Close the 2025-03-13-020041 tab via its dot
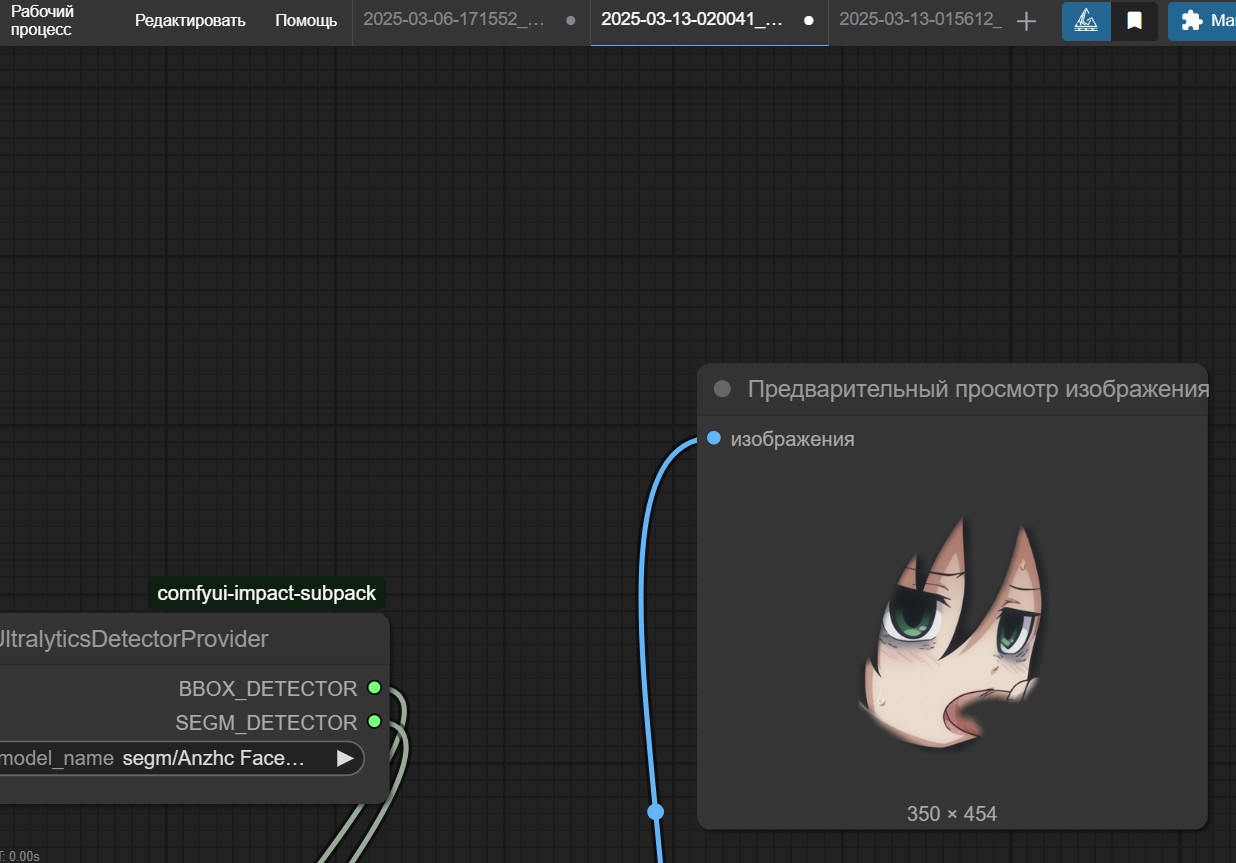This screenshot has height=863, width=1236. point(808,20)
